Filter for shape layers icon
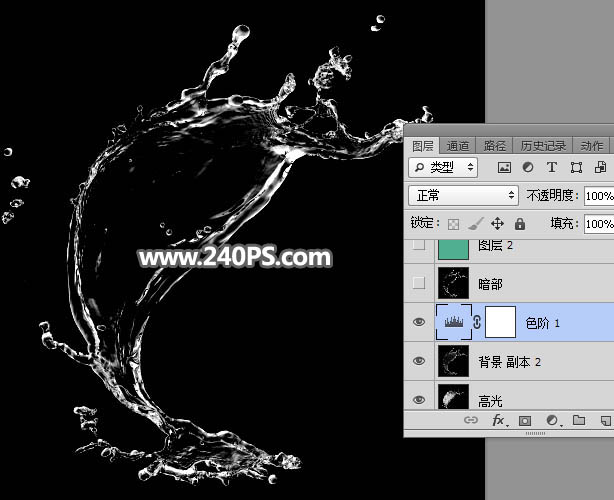Screen dimensions: 614x500 [x=576, y=168]
